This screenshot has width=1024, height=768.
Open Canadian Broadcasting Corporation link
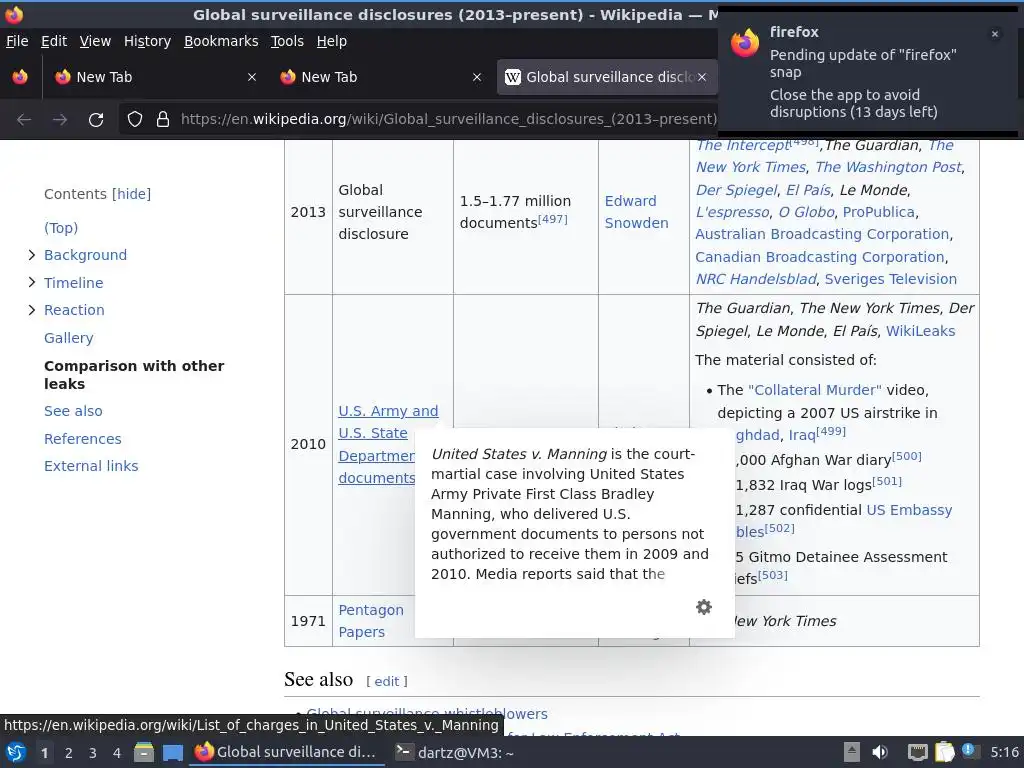click(820, 257)
